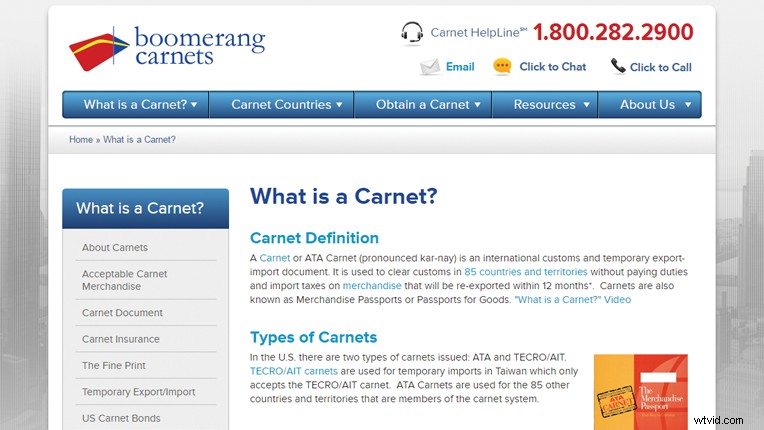Click the merchandise link in the definition

372,286
